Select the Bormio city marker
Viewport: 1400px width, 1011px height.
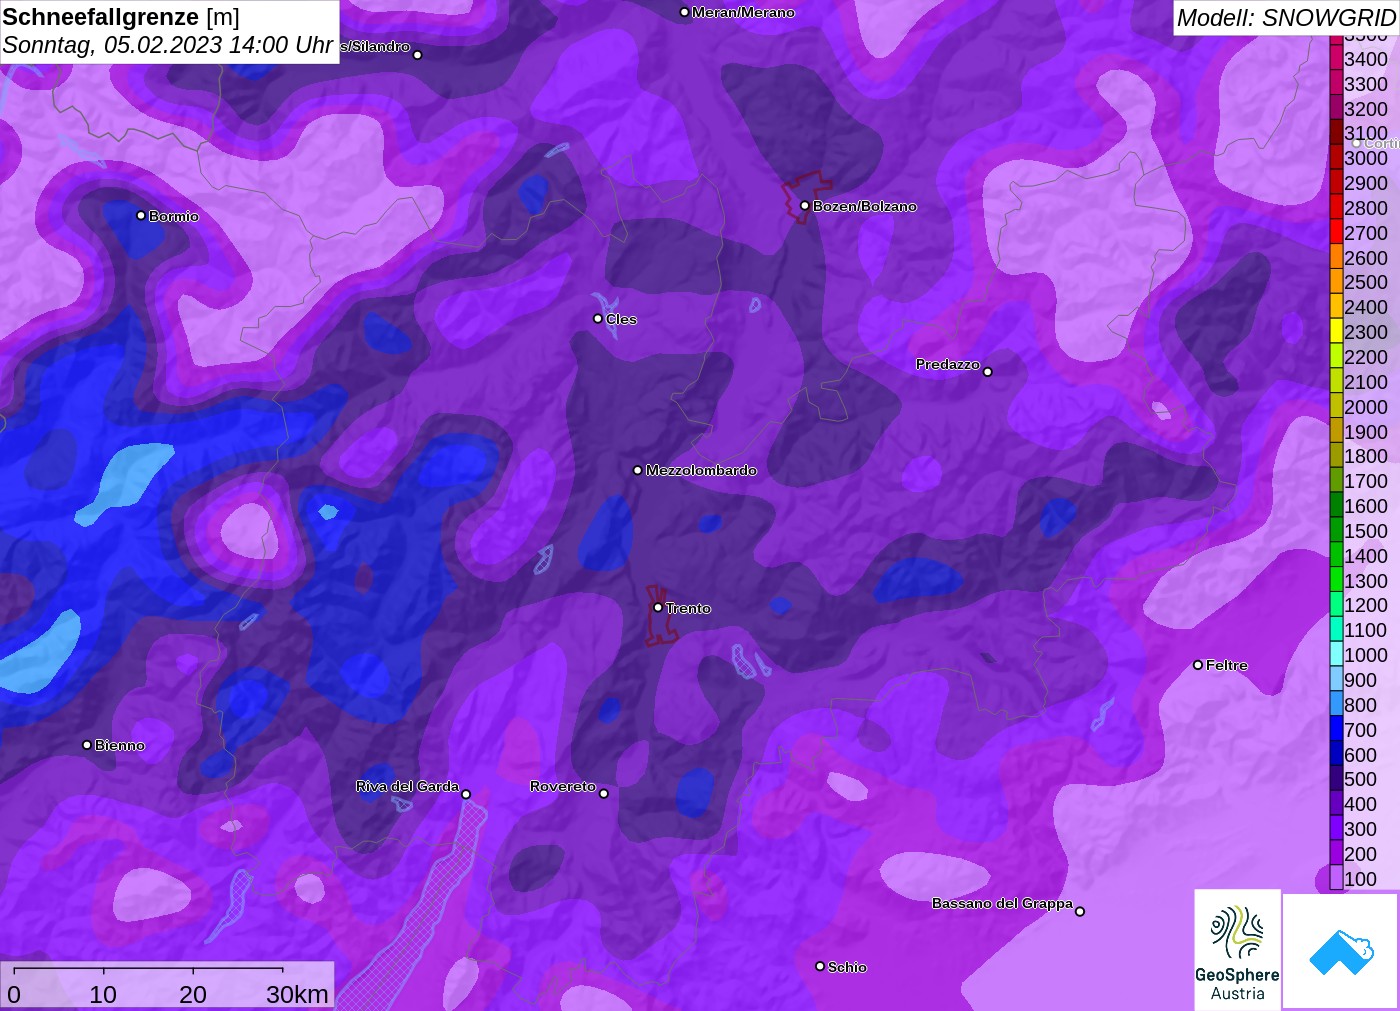click(141, 215)
